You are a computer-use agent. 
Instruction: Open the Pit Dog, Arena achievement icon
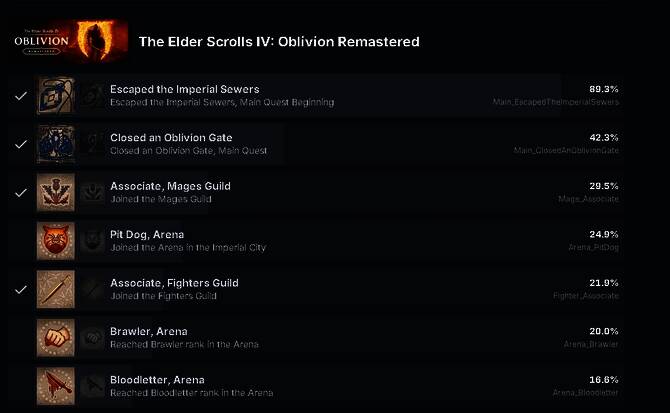(x=55, y=241)
